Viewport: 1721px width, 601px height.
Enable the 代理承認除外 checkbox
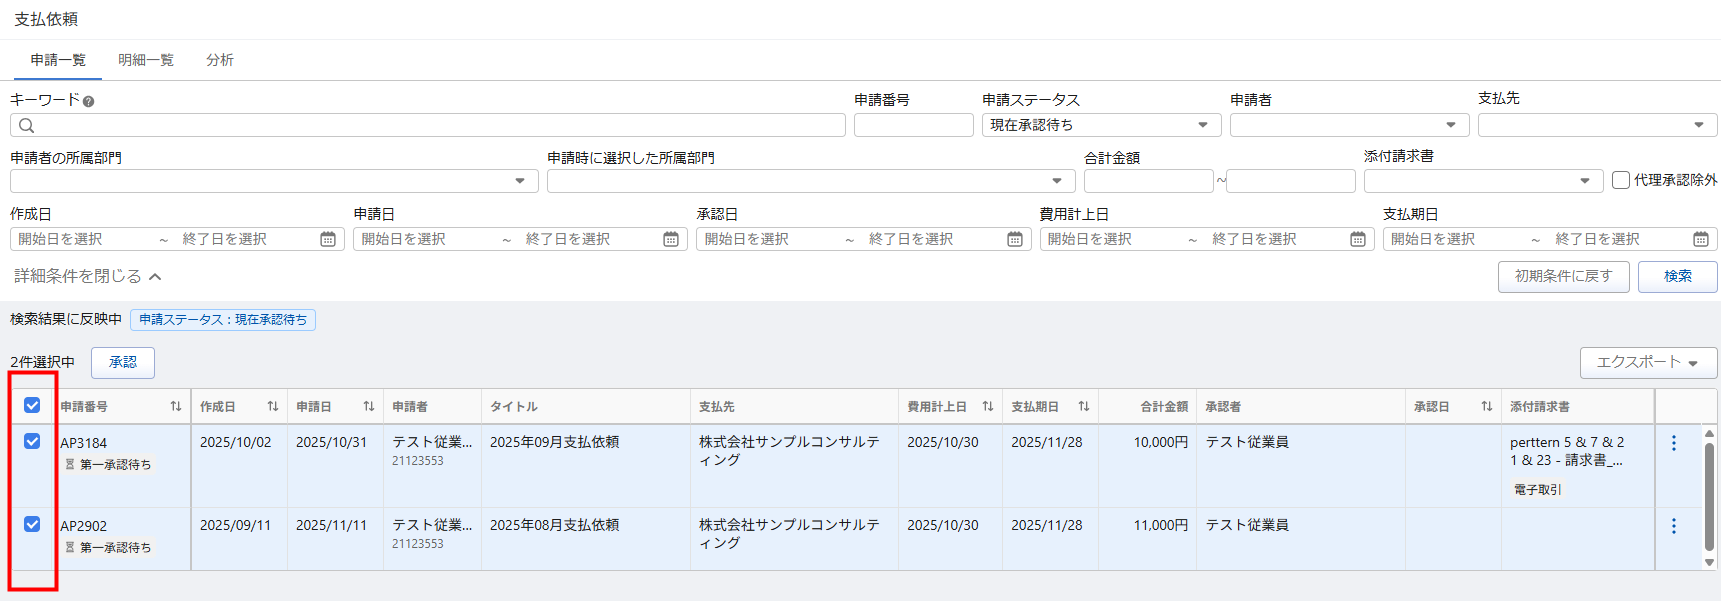tap(1621, 180)
